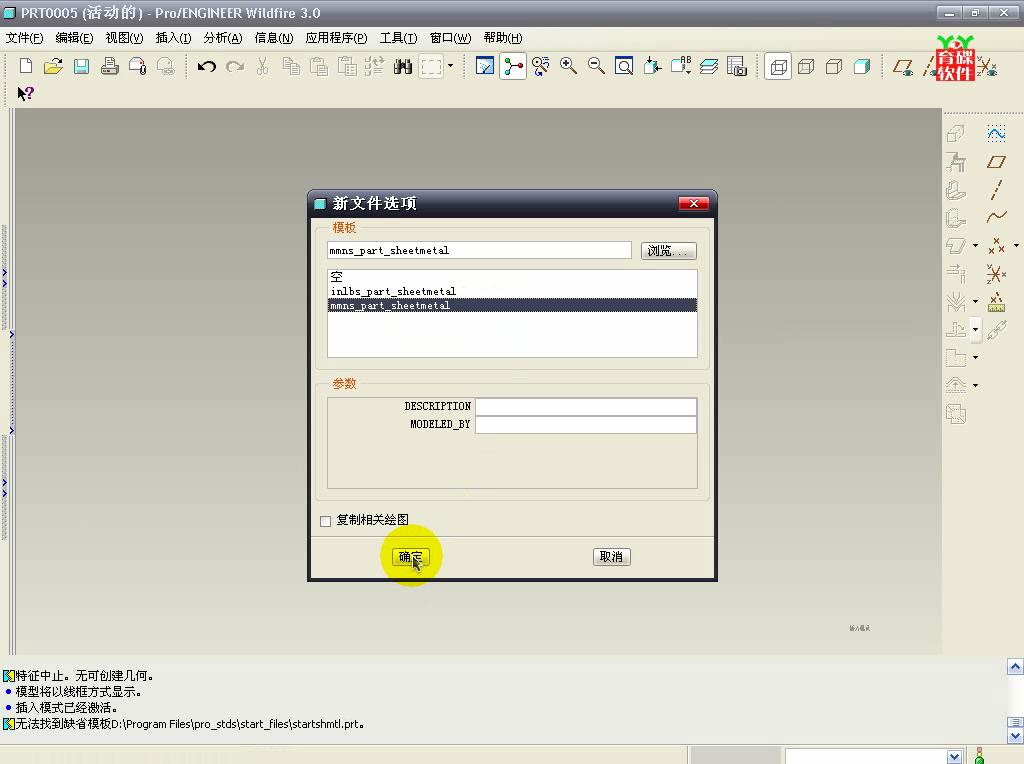Viewport: 1024px width, 764px height.
Task: Switch to hidden line display mode
Action: click(x=806, y=66)
